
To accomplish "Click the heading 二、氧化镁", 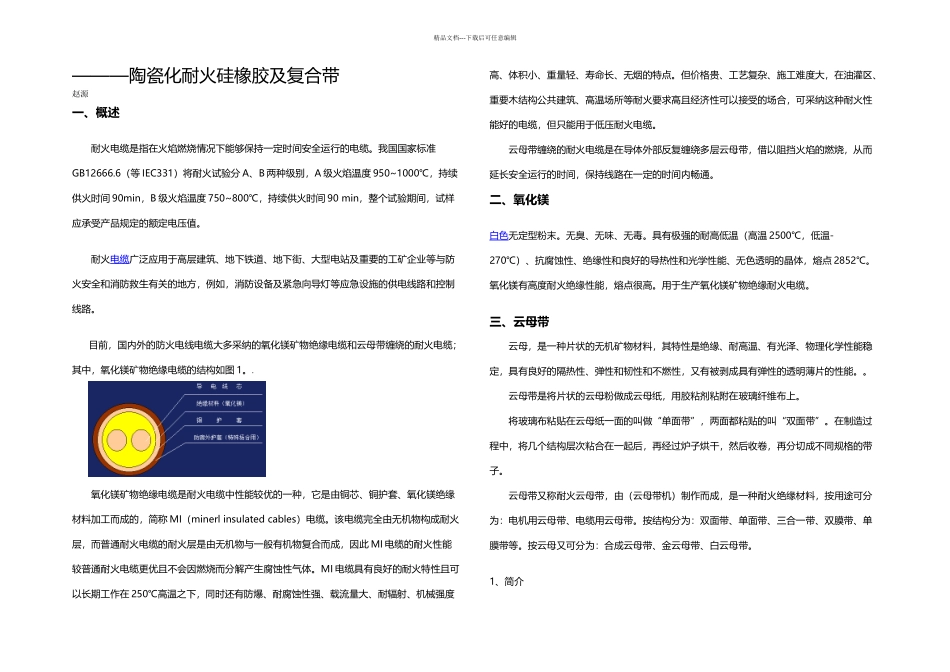I will pyautogui.click(x=519, y=200).
